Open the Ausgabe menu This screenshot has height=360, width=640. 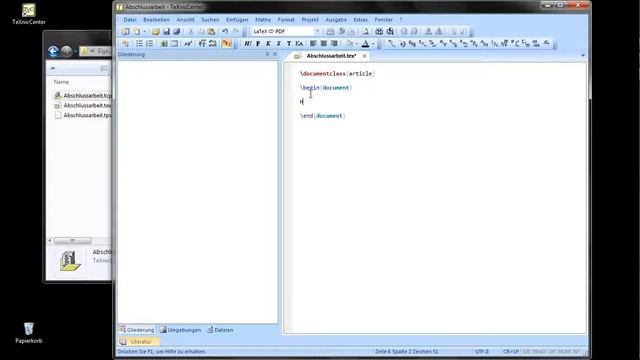coord(336,20)
